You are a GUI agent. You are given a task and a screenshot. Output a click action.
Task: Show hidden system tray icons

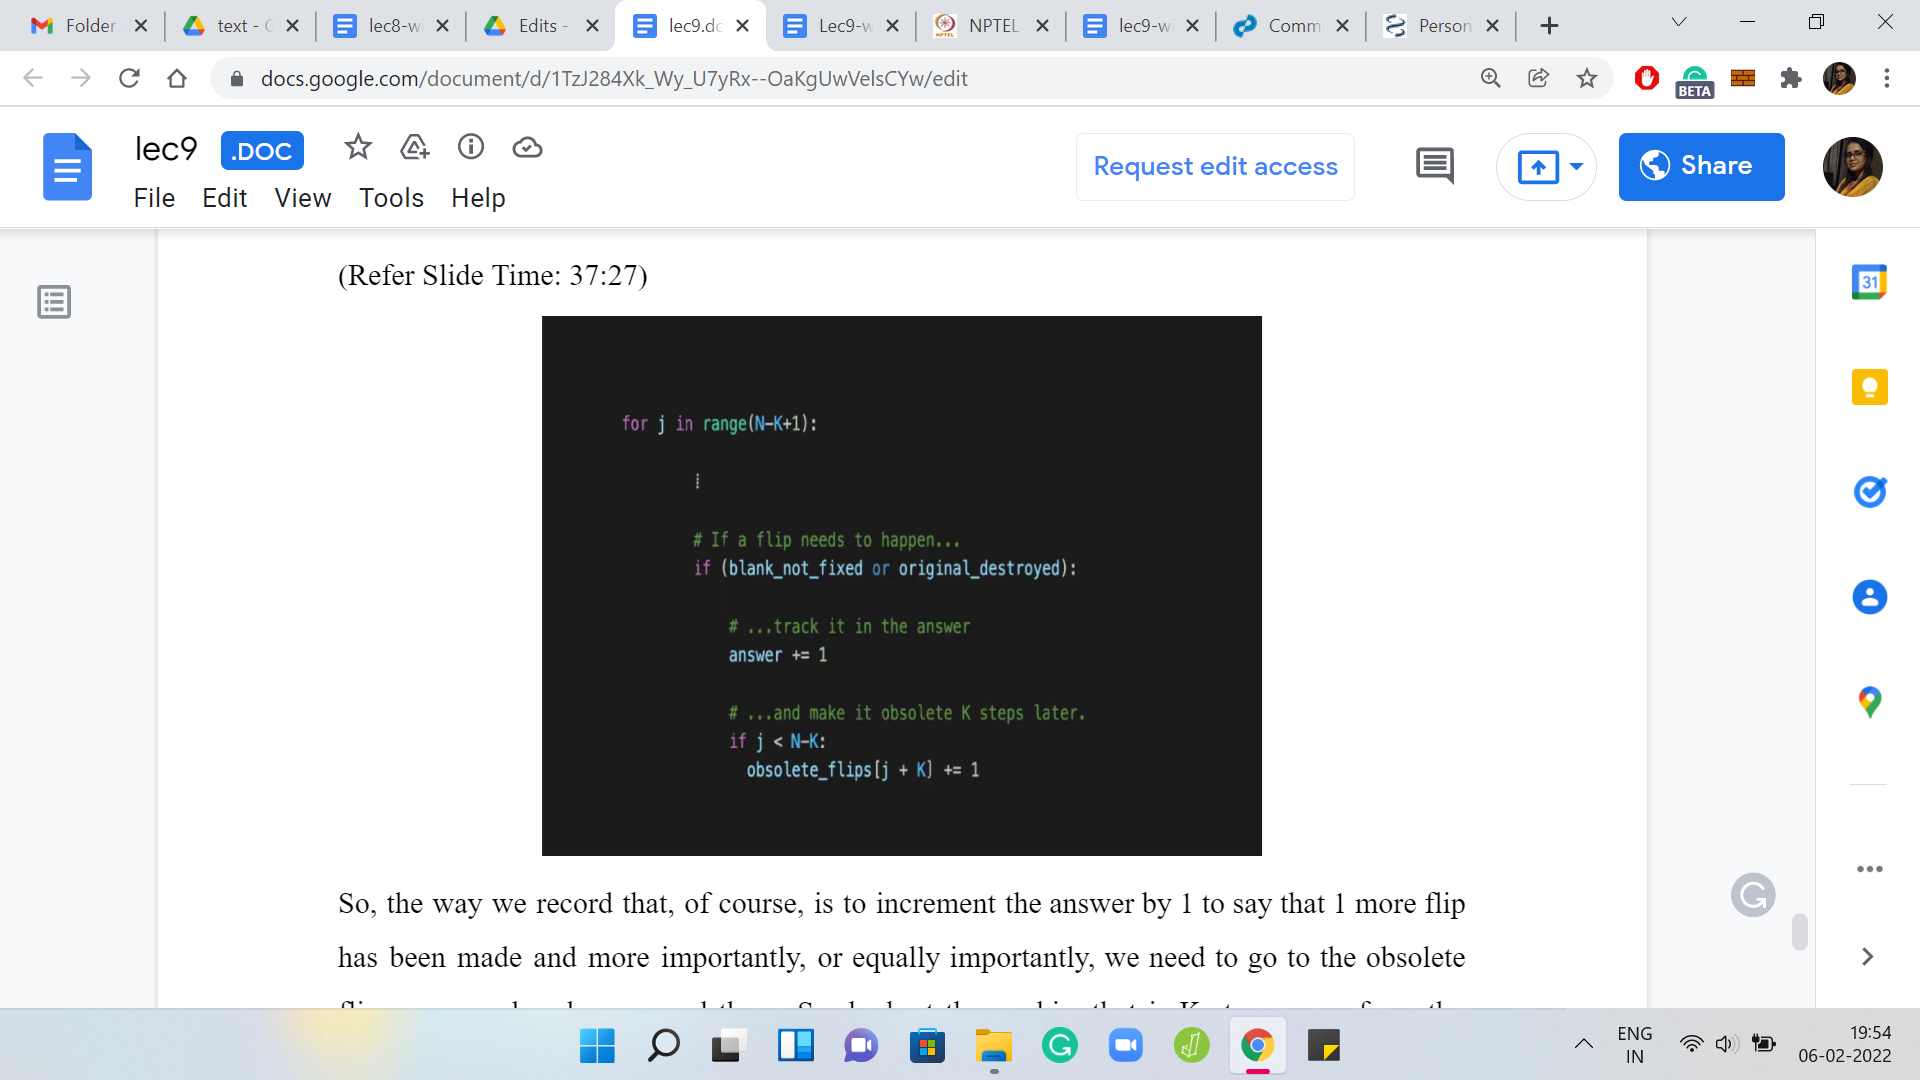coord(1583,1045)
